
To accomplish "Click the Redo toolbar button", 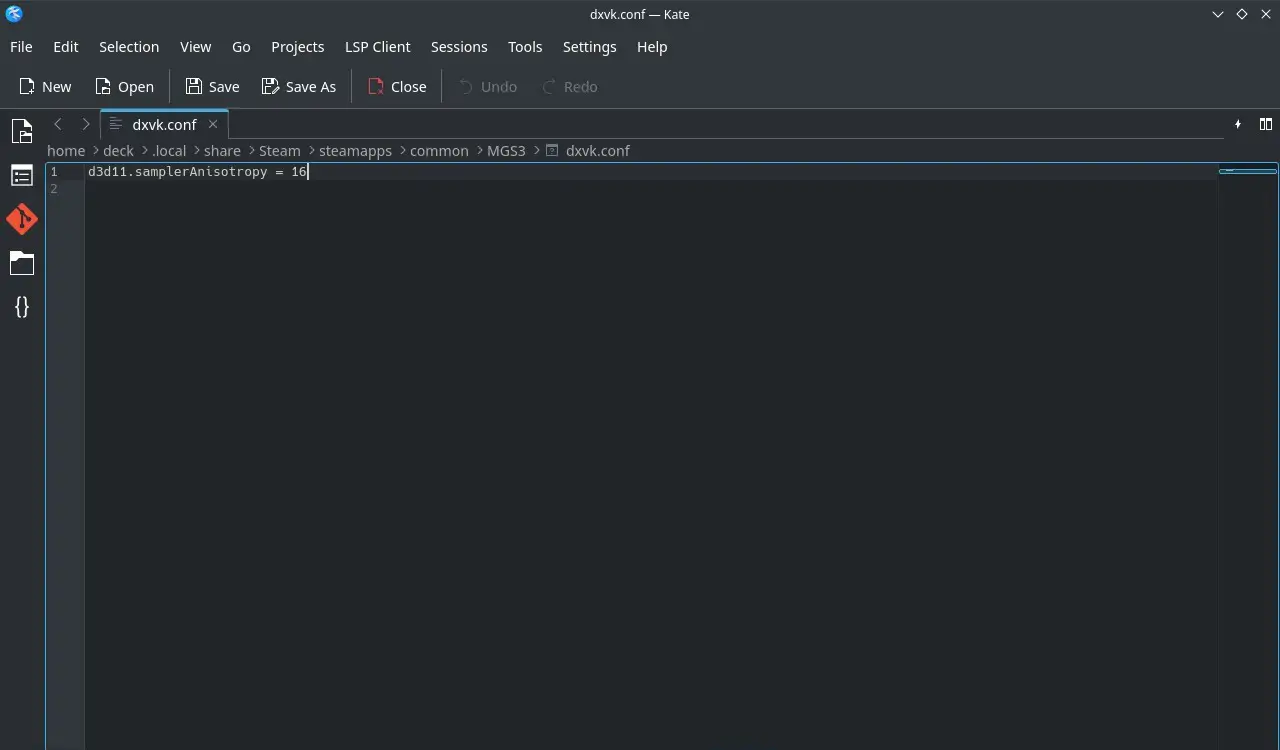I will (x=570, y=87).
